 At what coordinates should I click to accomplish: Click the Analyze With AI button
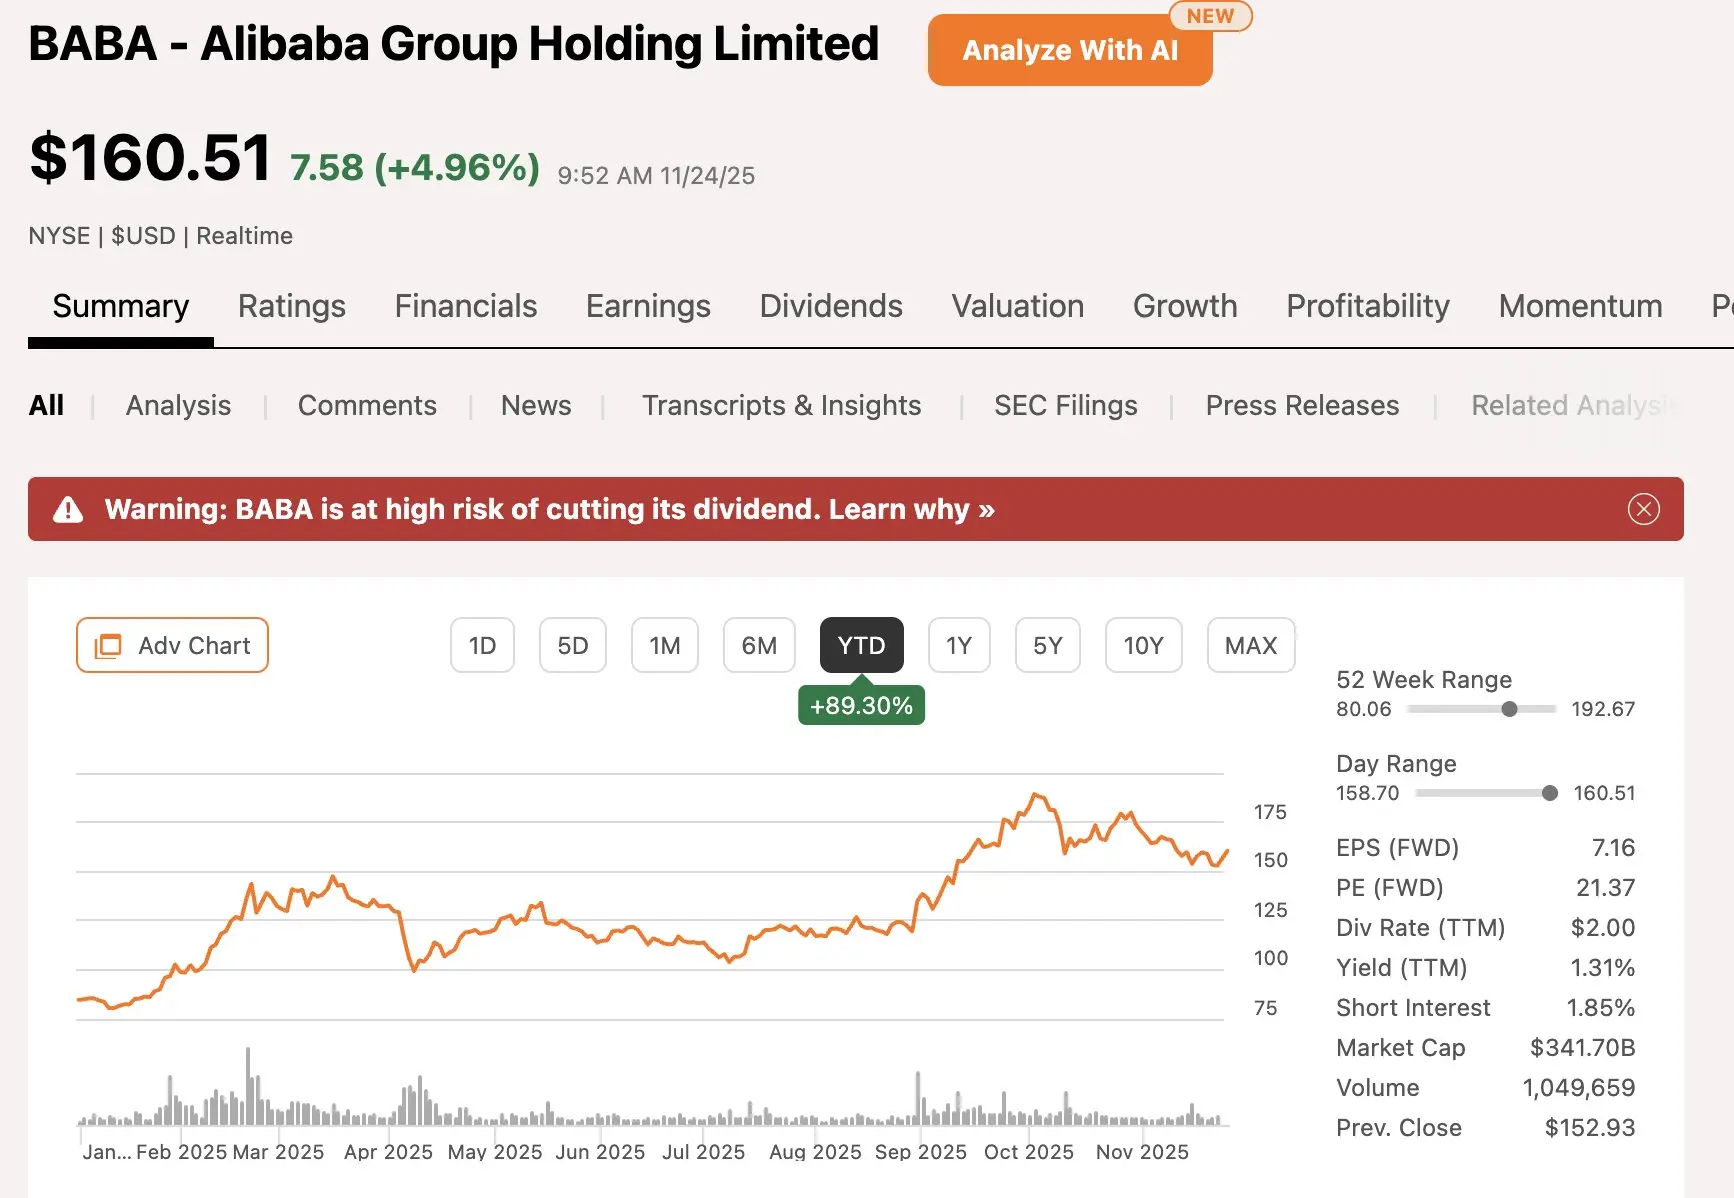1069,50
